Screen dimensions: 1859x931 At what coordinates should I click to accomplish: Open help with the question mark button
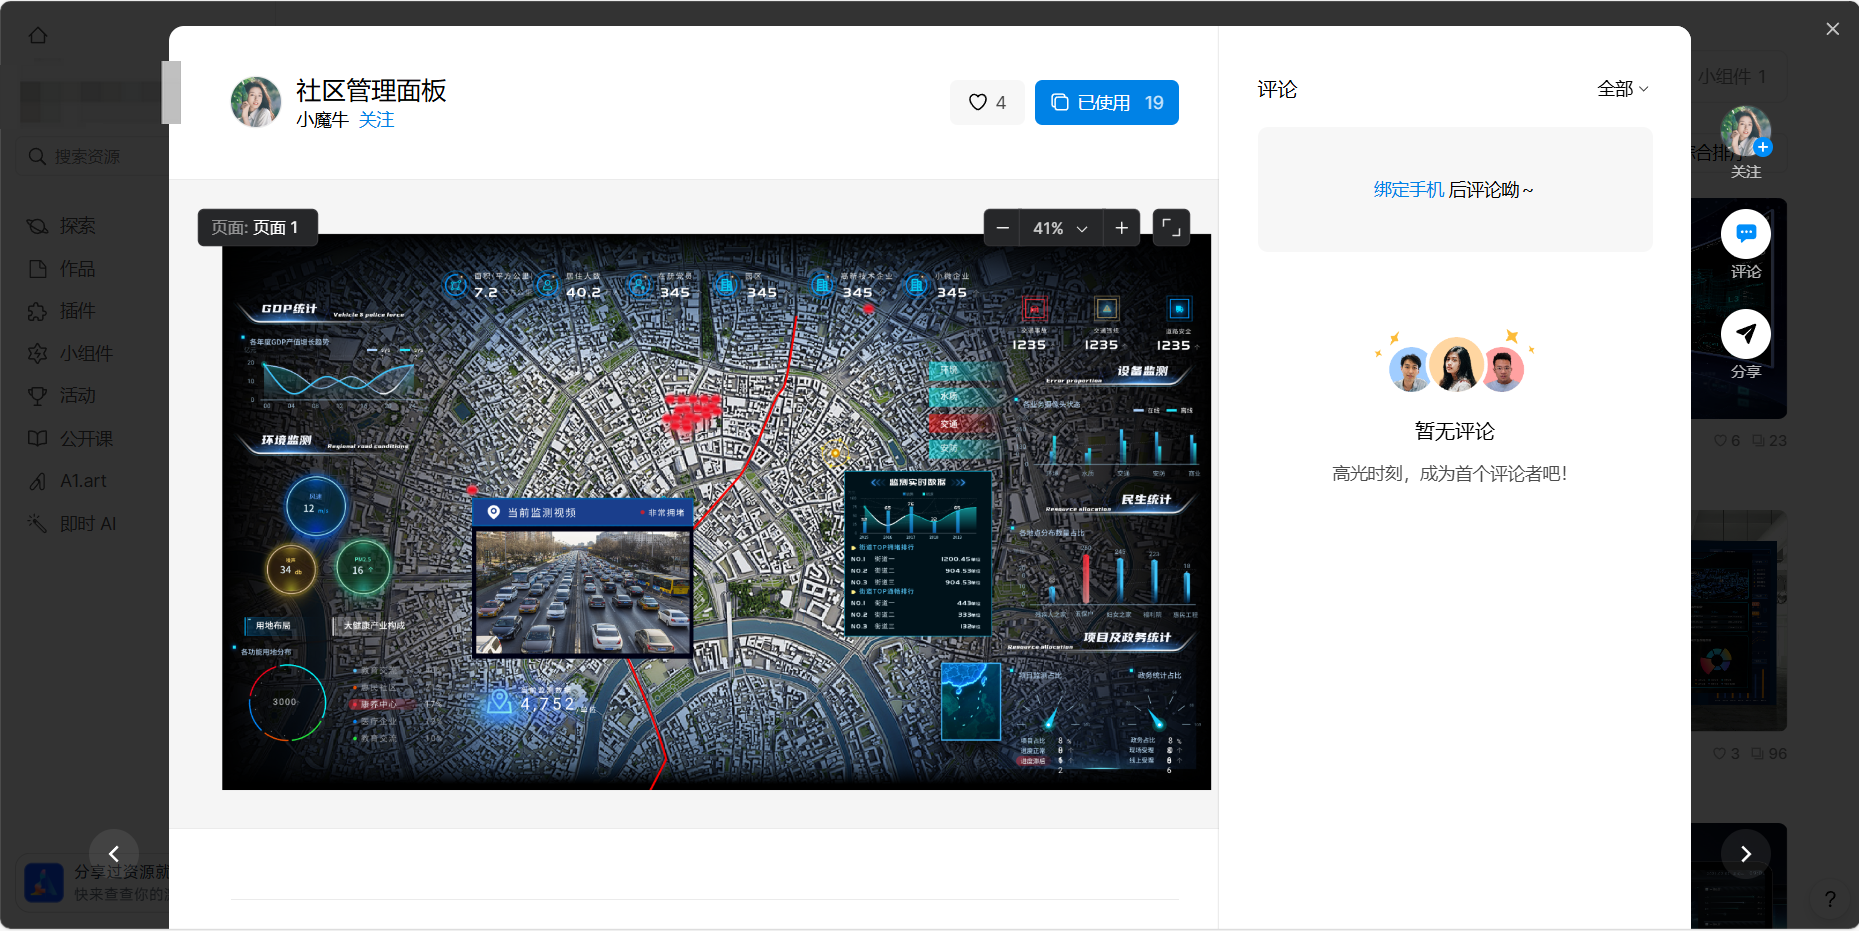pos(1829,899)
